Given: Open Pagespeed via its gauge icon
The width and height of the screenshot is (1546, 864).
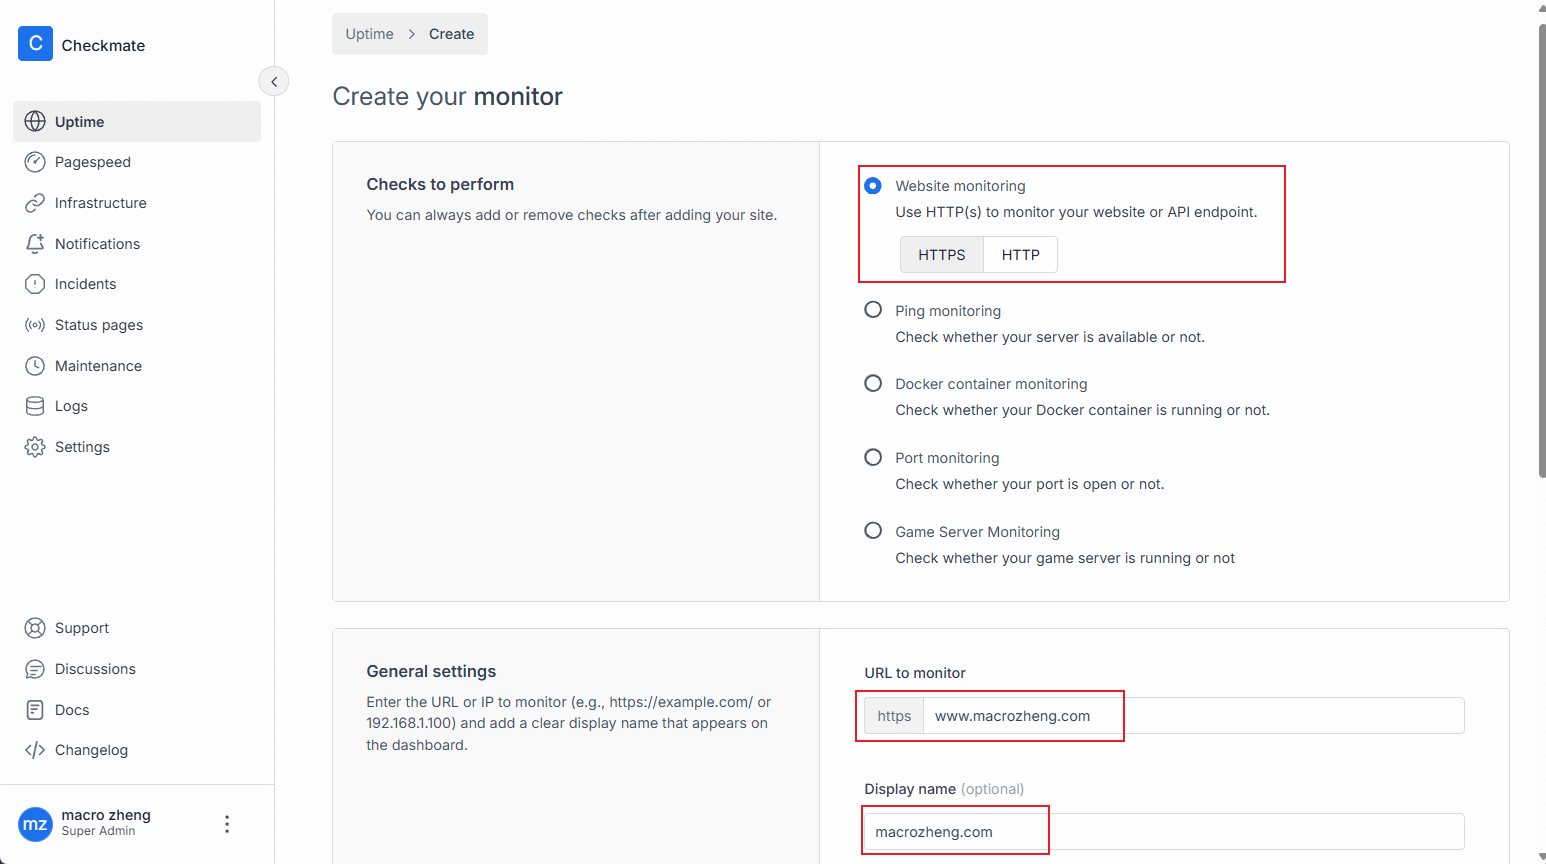Looking at the screenshot, I should tap(35, 162).
